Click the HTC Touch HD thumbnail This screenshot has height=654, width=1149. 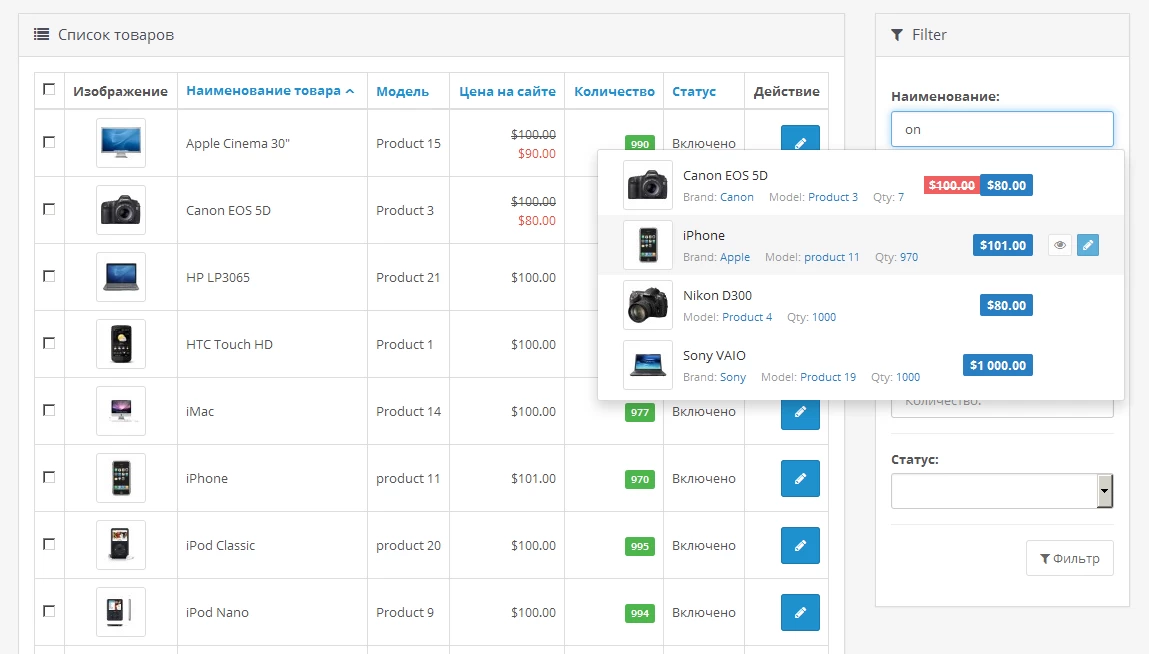point(121,344)
